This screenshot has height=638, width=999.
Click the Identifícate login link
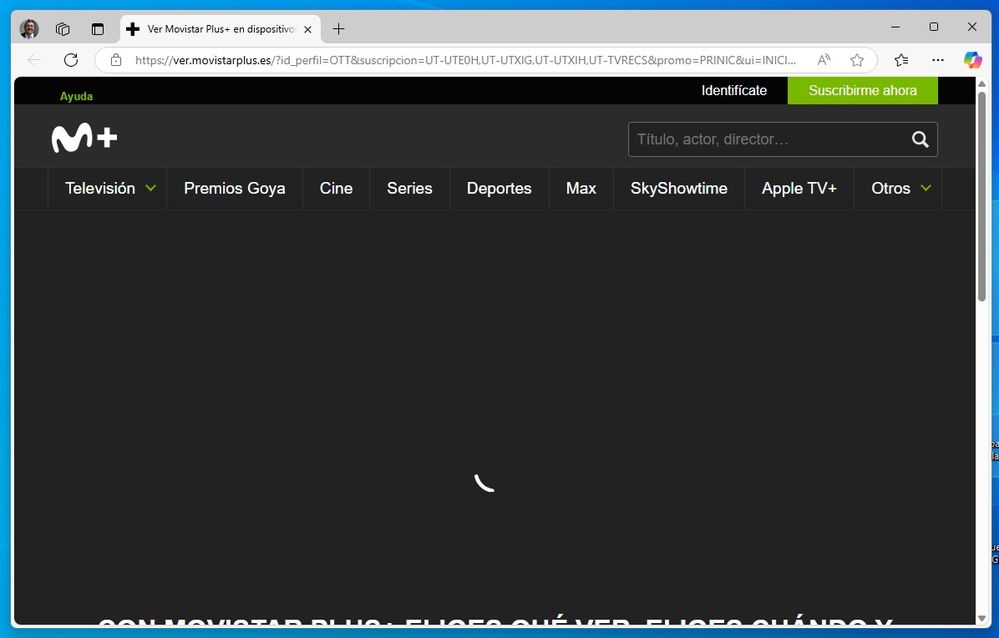point(734,90)
